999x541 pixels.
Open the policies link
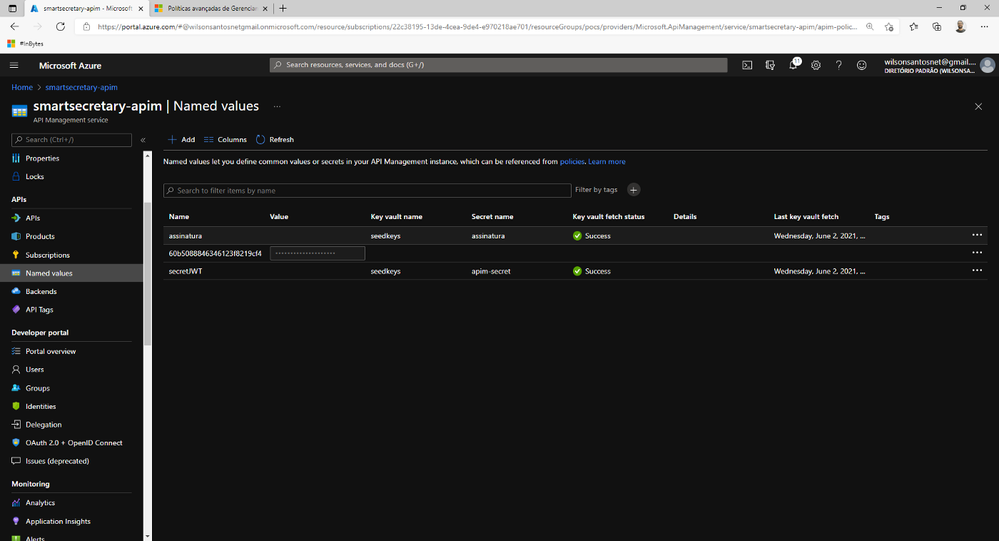coord(572,162)
